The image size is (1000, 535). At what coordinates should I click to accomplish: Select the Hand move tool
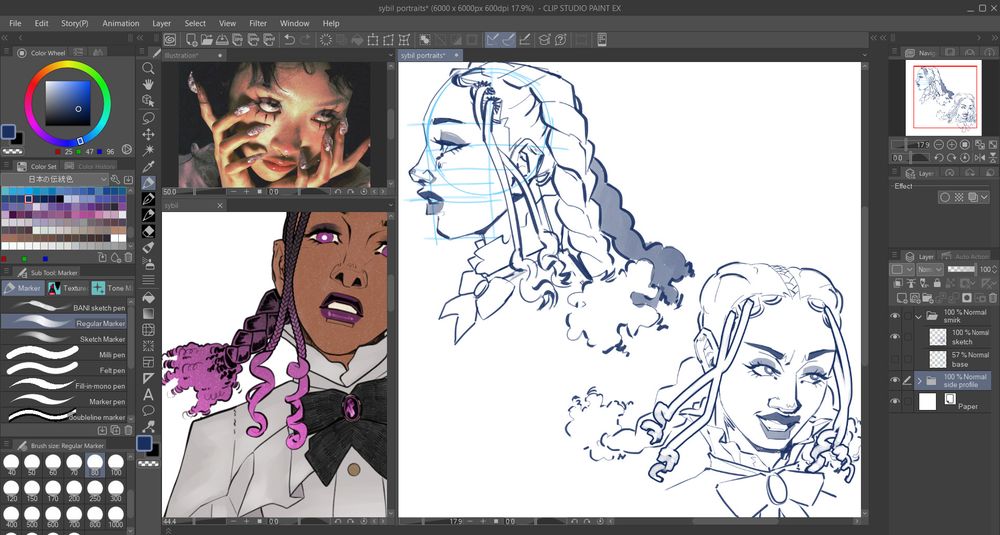148,85
